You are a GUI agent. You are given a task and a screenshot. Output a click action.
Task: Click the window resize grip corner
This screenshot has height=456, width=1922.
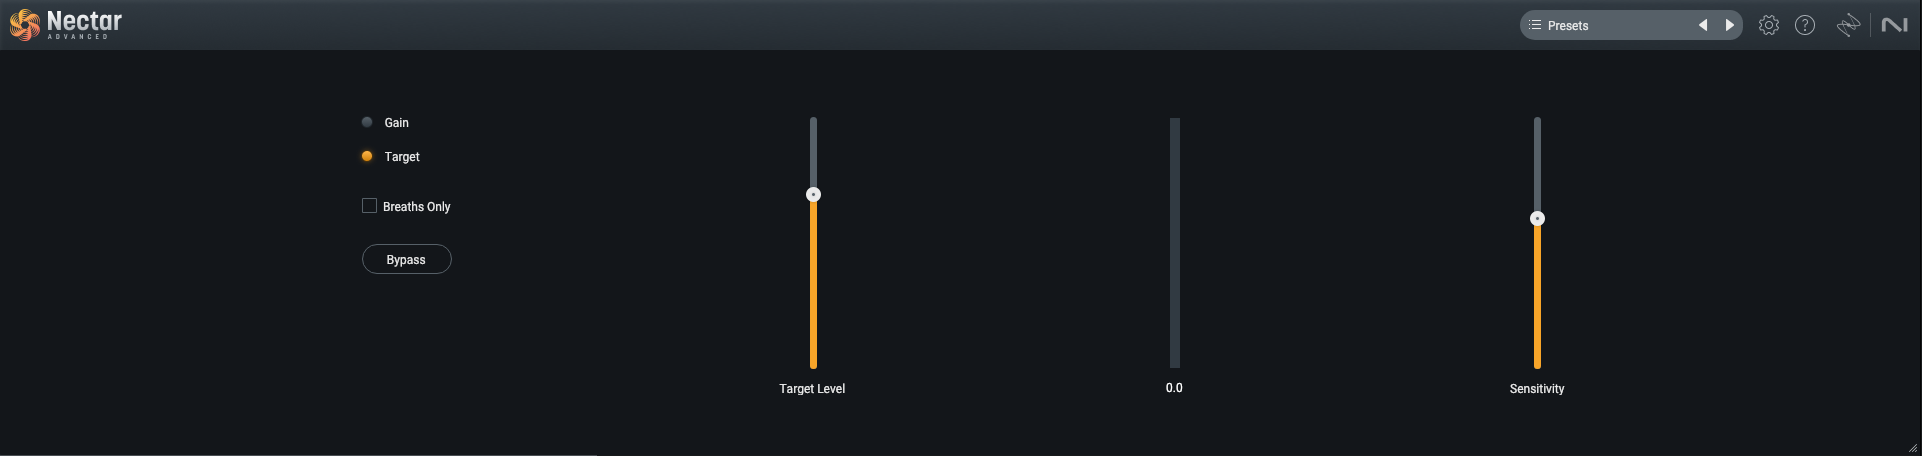(x=1913, y=447)
